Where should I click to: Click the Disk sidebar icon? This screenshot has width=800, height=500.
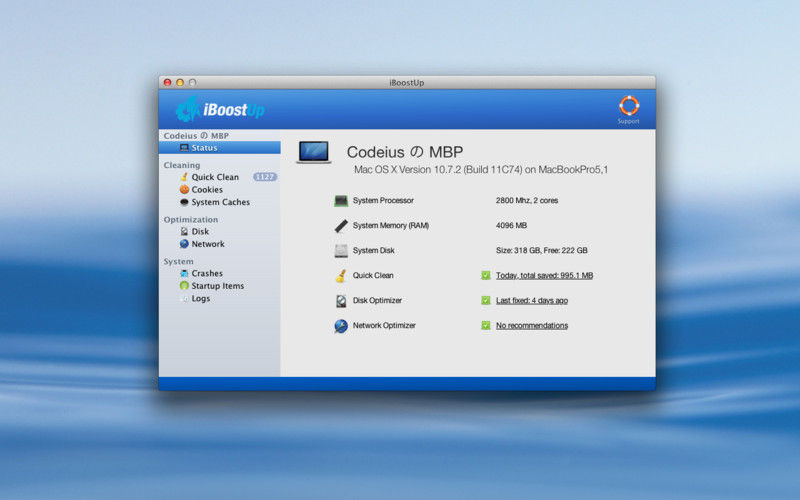tap(184, 231)
